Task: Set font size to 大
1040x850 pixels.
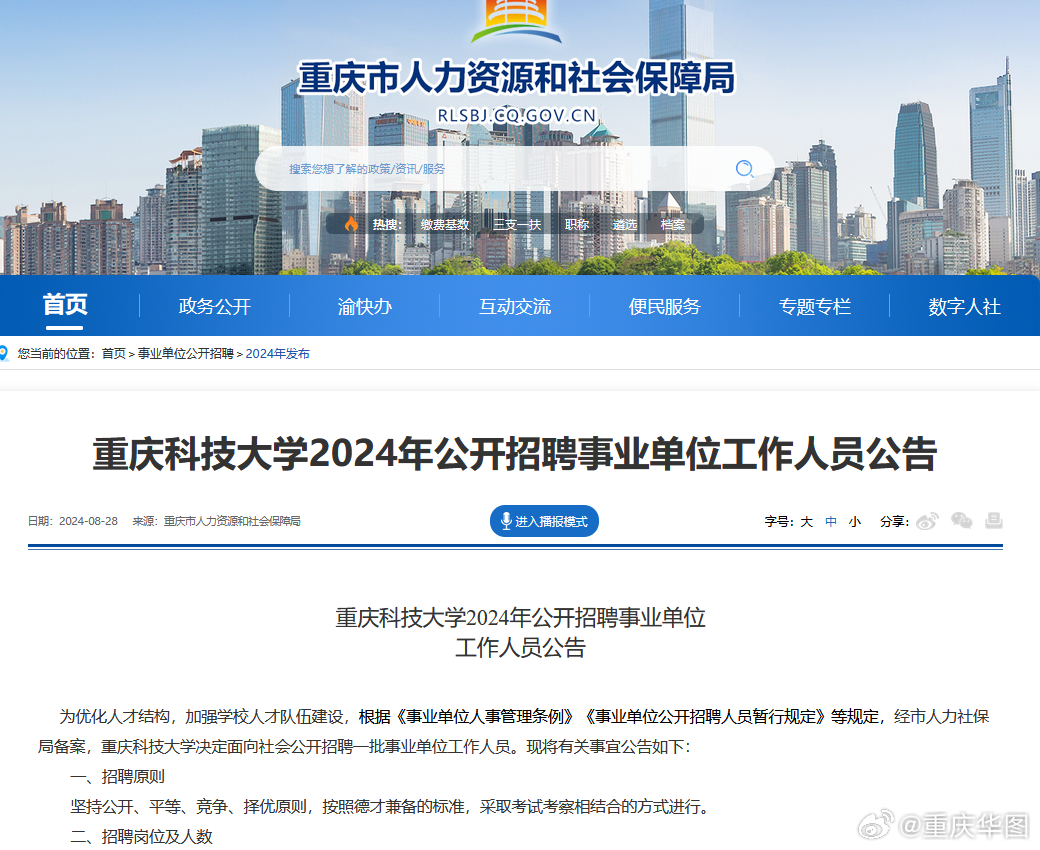Action: point(807,522)
